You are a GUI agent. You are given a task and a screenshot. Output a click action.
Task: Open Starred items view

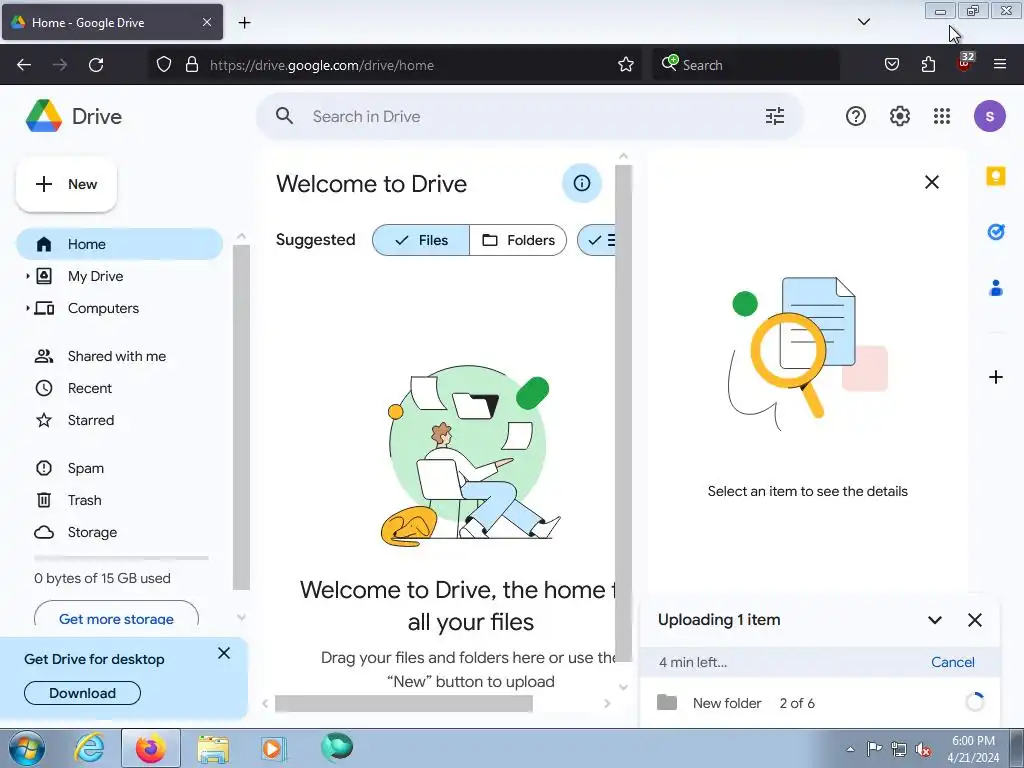pos(120,420)
